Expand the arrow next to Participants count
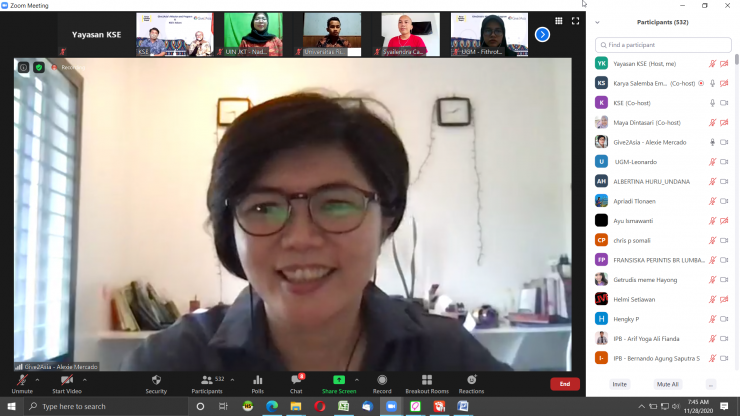The height and width of the screenshot is (416, 740). [232, 380]
